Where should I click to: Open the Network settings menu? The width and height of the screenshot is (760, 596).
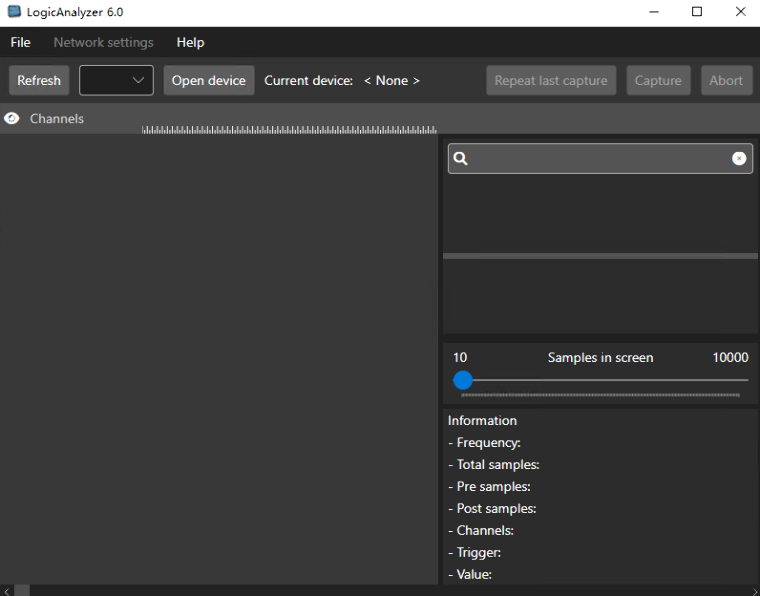coord(103,43)
